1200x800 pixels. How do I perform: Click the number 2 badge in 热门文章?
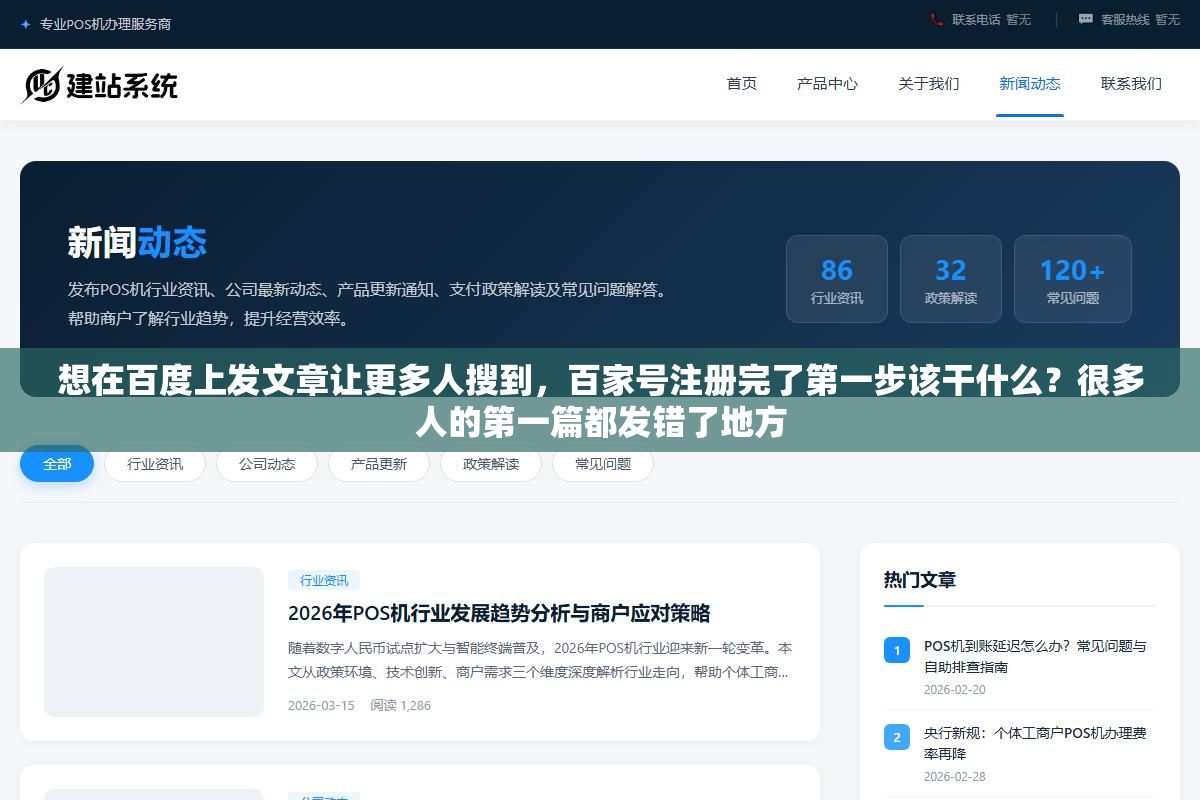[x=897, y=737]
